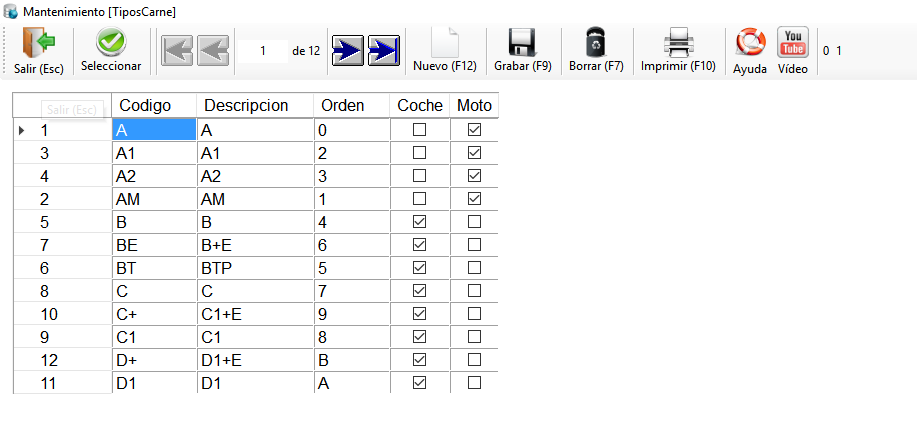The image size is (917, 421).
Task: Click row header number 10
Action: click(62, 313)
